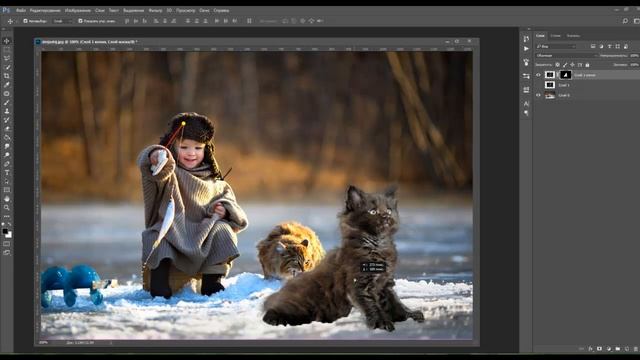Open the blend mode Обычные dropdown
The image size is (640, 360).
point(567,56)
